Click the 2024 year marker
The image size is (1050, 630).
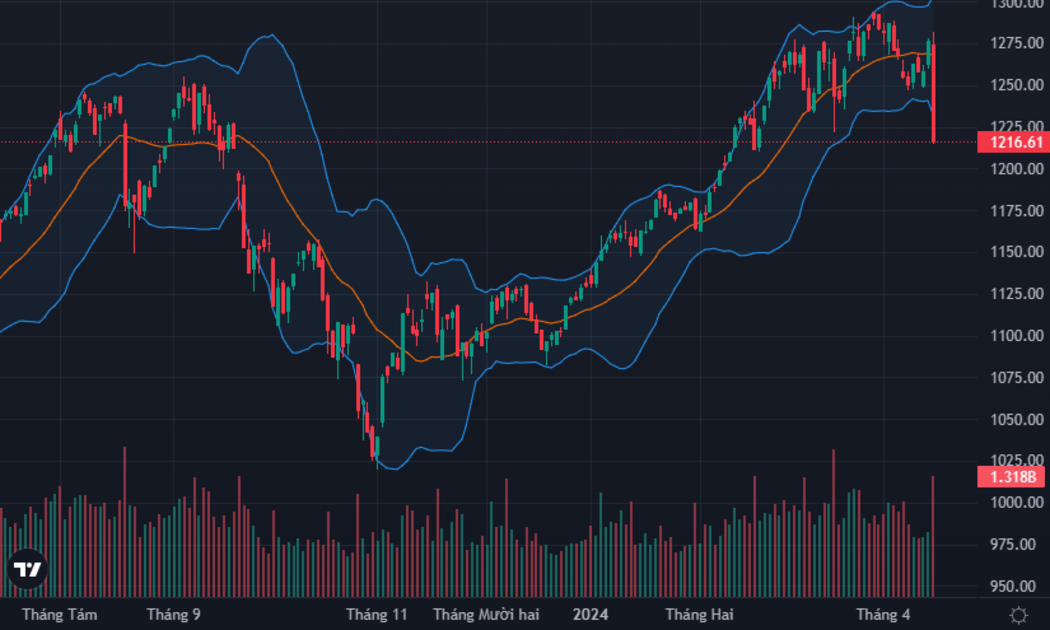(x=591, y=615)
